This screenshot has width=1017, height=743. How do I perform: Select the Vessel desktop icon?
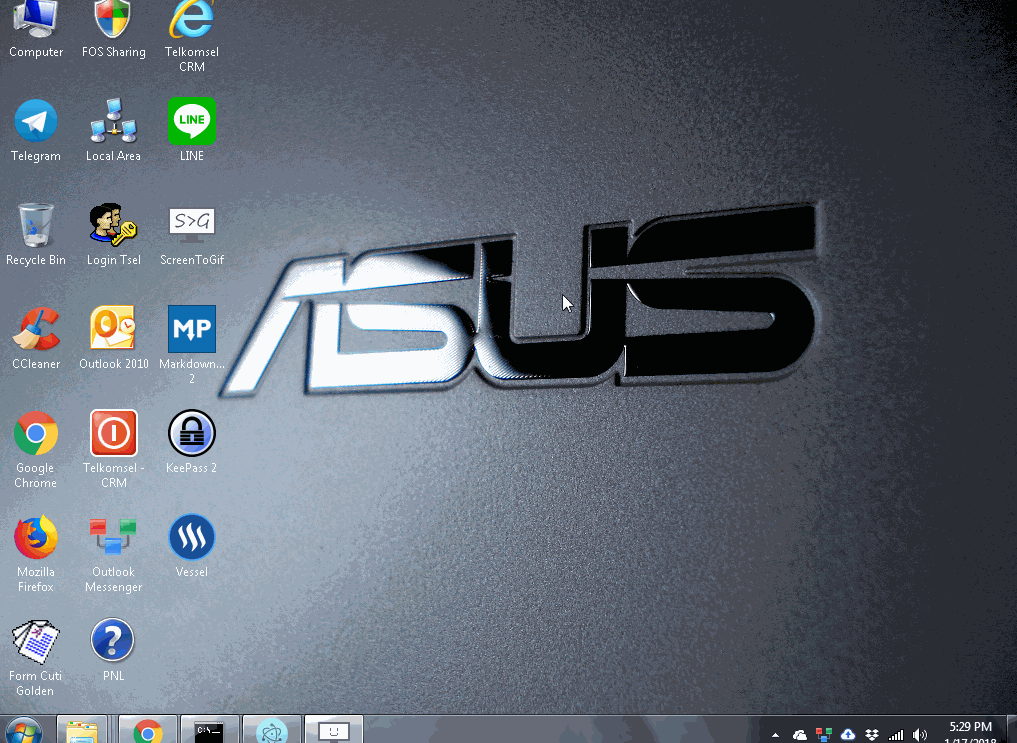[x=191, y=546]
